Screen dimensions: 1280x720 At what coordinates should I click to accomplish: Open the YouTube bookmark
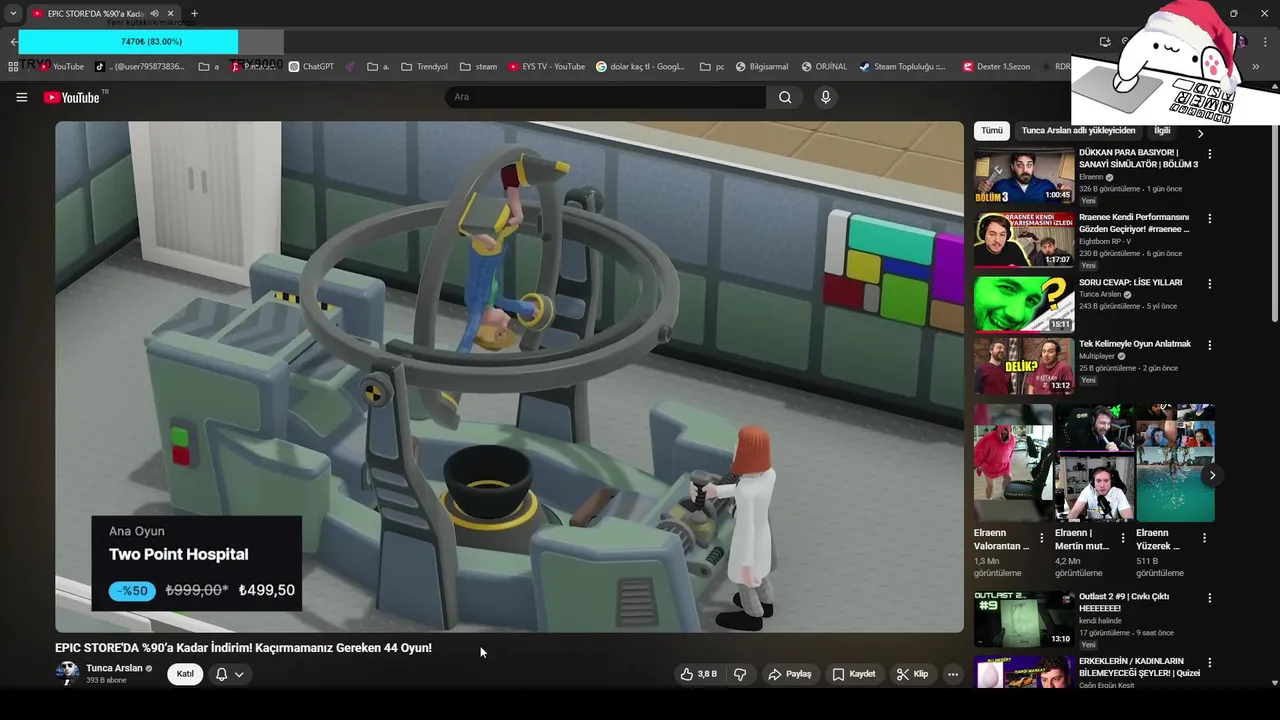(x=62, y=67)
